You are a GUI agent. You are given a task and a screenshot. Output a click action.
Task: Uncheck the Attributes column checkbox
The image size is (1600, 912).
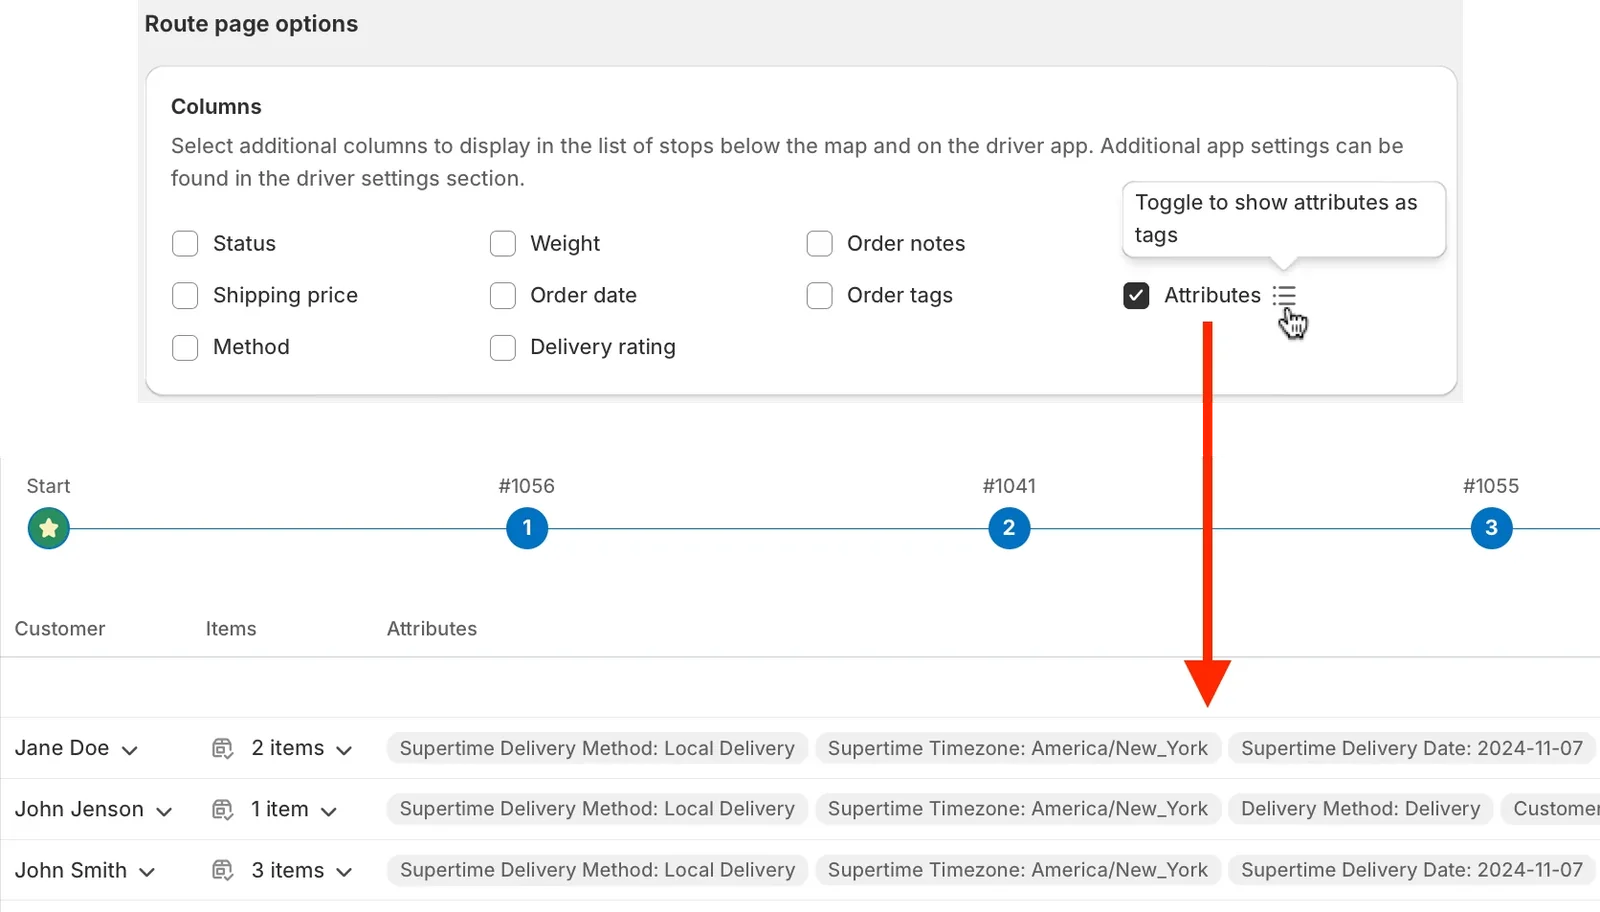tap(1136, 296)
